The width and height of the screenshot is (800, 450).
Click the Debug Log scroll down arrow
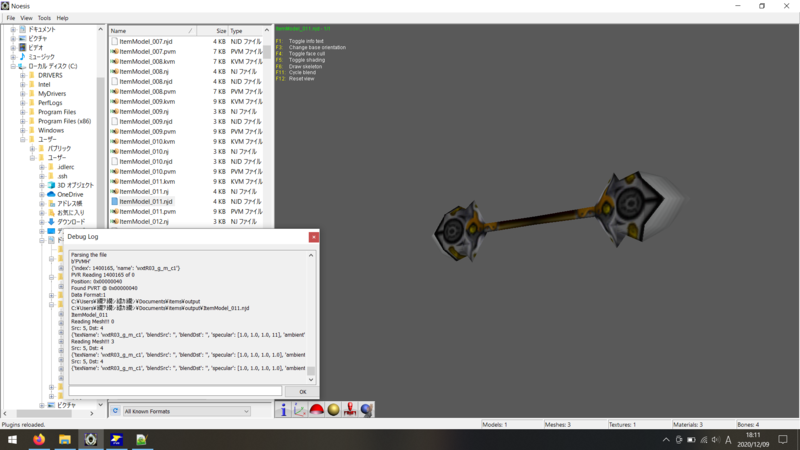tap(311, 380)
